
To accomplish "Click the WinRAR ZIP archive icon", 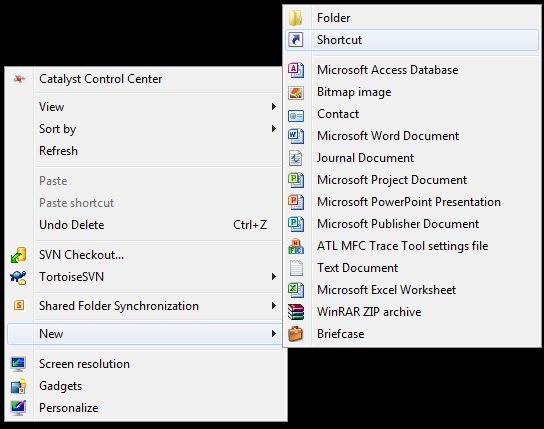I will pos(296,312).
